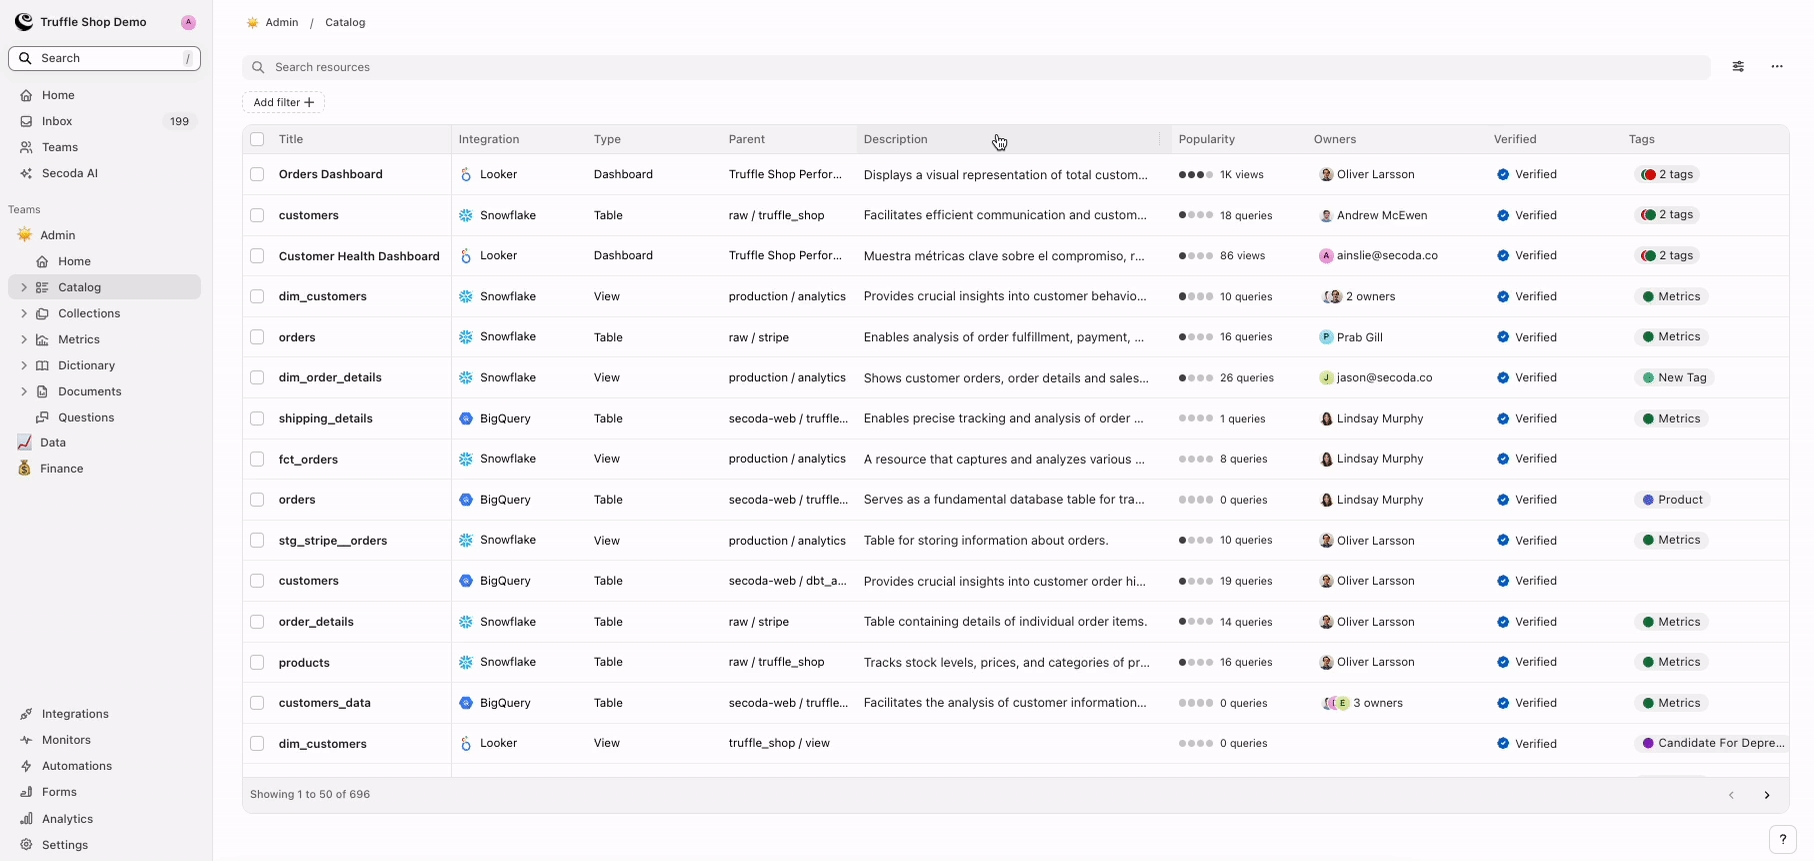The width and height of the screenshot is (1814, 861).
Task: Click the help question mark icon
Action: pos(1782,840)
